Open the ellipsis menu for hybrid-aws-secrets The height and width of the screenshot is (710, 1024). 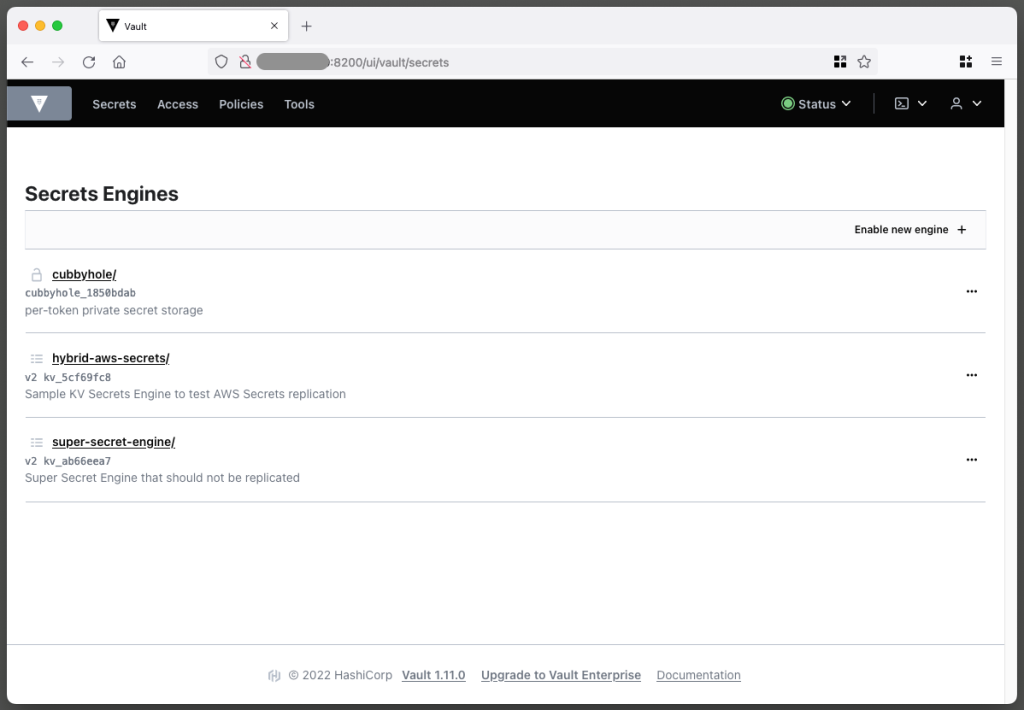tap(971, 375)
